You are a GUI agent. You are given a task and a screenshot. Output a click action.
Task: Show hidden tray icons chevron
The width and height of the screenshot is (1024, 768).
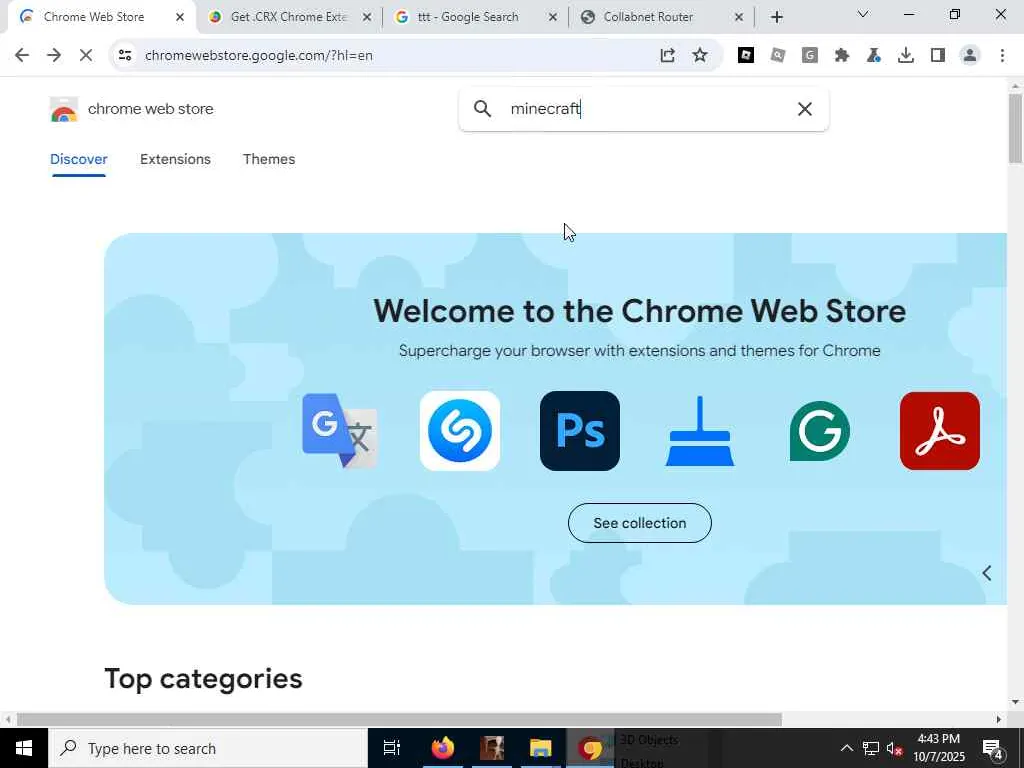[846, 748]
